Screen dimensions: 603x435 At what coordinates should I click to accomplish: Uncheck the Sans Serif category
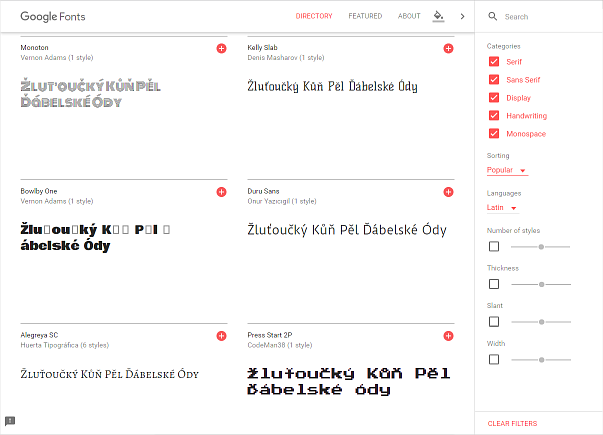[x=494, y=80]
